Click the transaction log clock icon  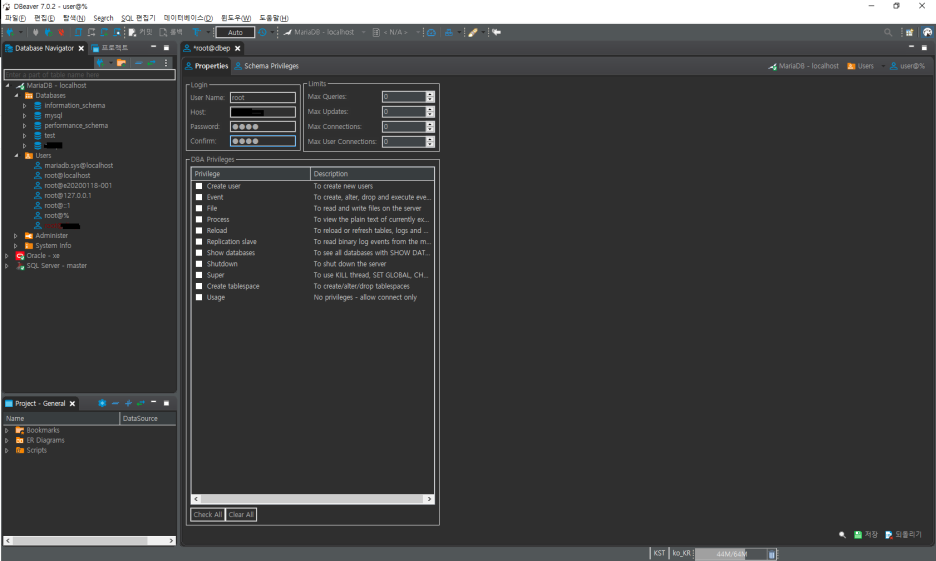262,32
